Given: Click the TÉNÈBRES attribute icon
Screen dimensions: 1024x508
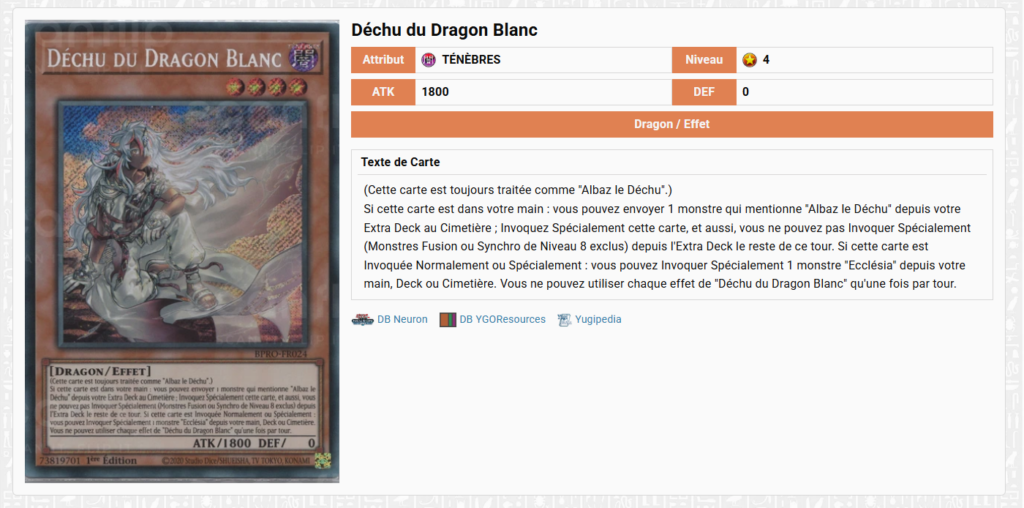Looking at the screenshot, I should 429,60.
